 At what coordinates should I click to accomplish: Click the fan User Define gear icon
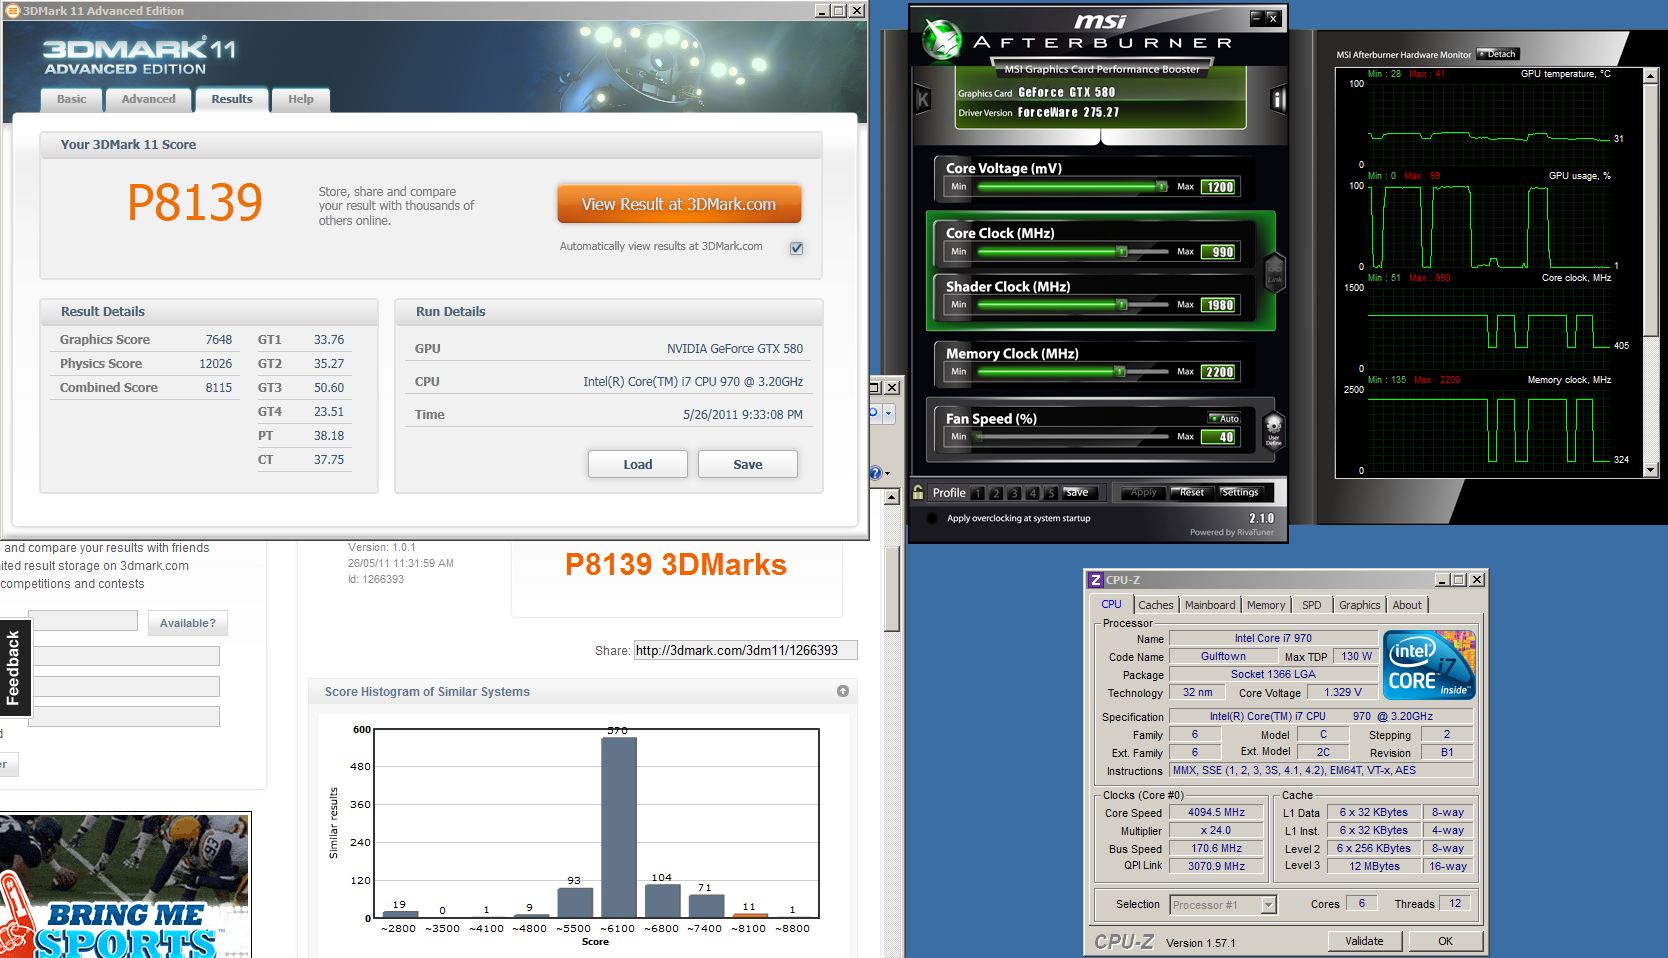1273,430
